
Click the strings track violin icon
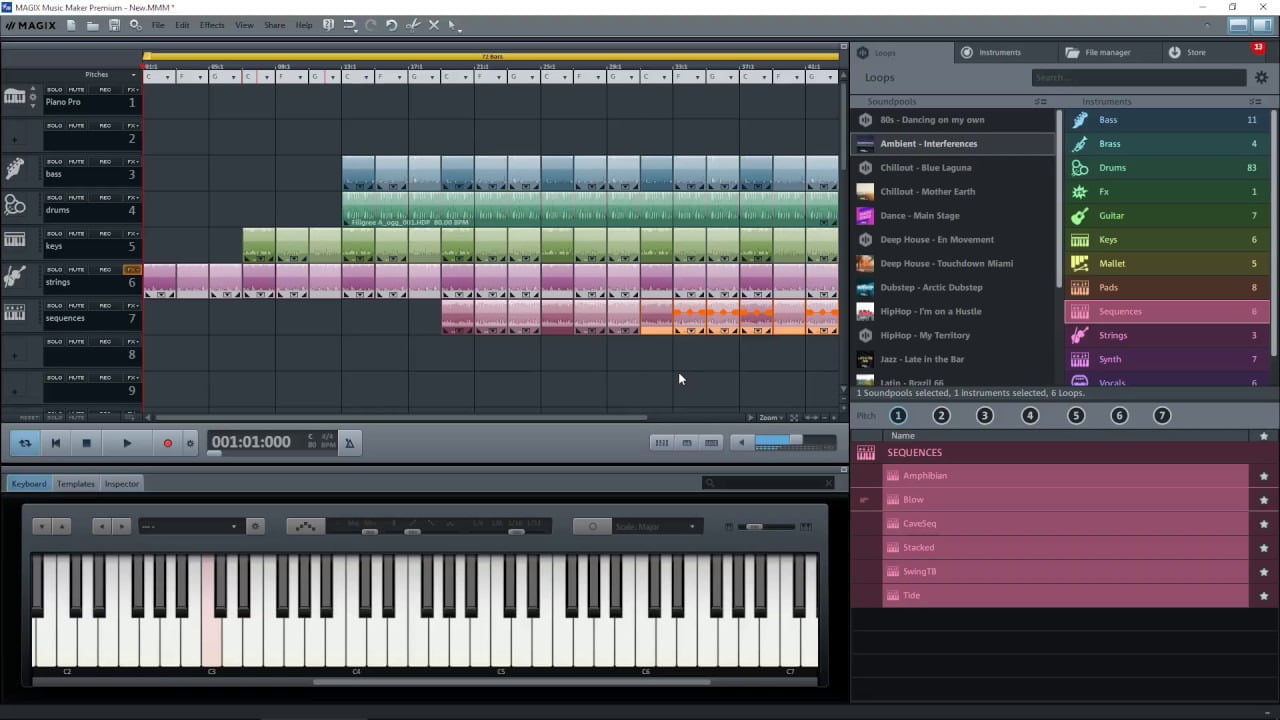pos(14,276)
